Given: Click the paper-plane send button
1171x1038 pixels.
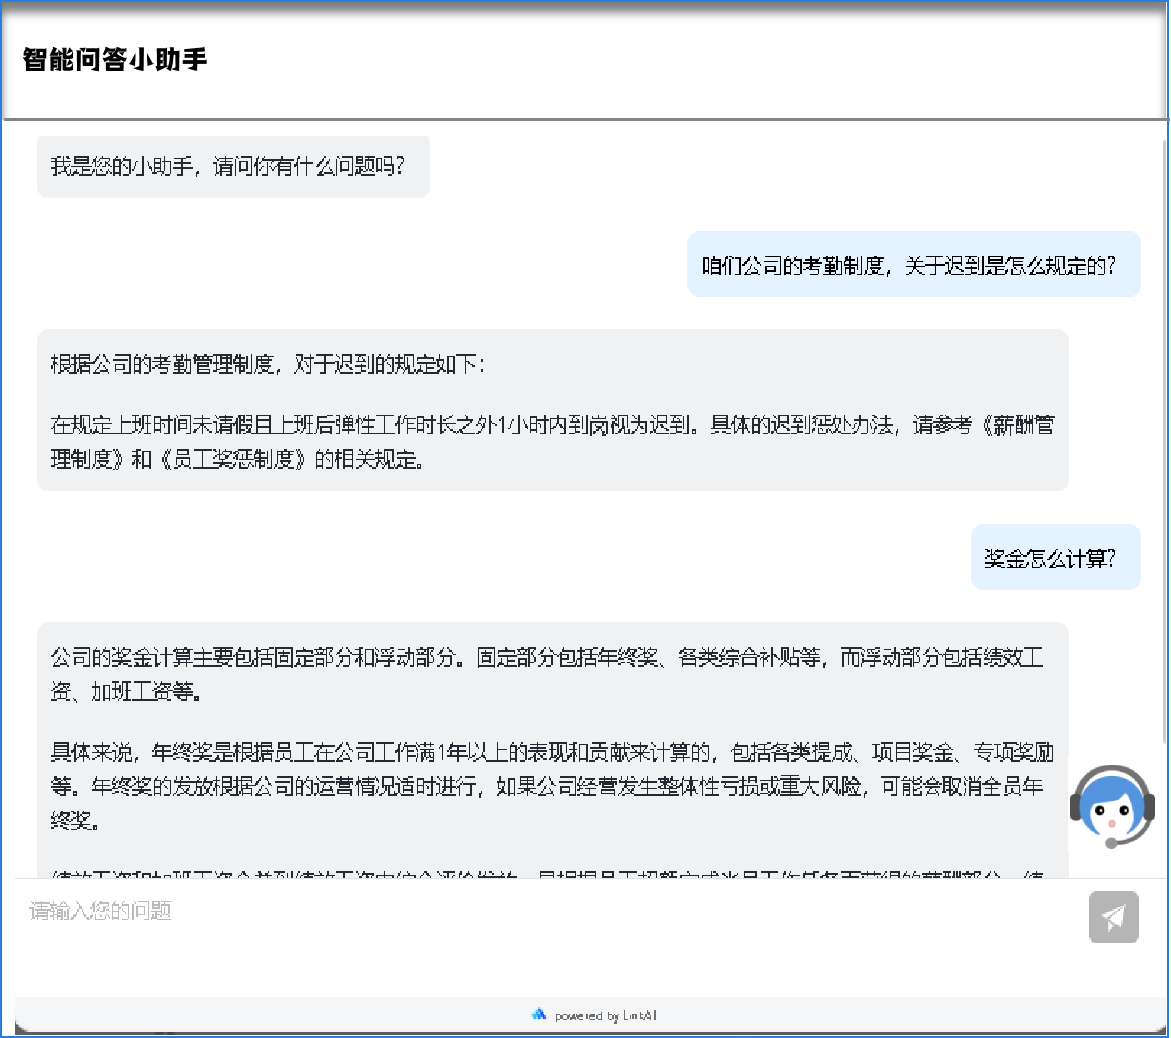Looking at the screenshot, I should [1113, 916].
